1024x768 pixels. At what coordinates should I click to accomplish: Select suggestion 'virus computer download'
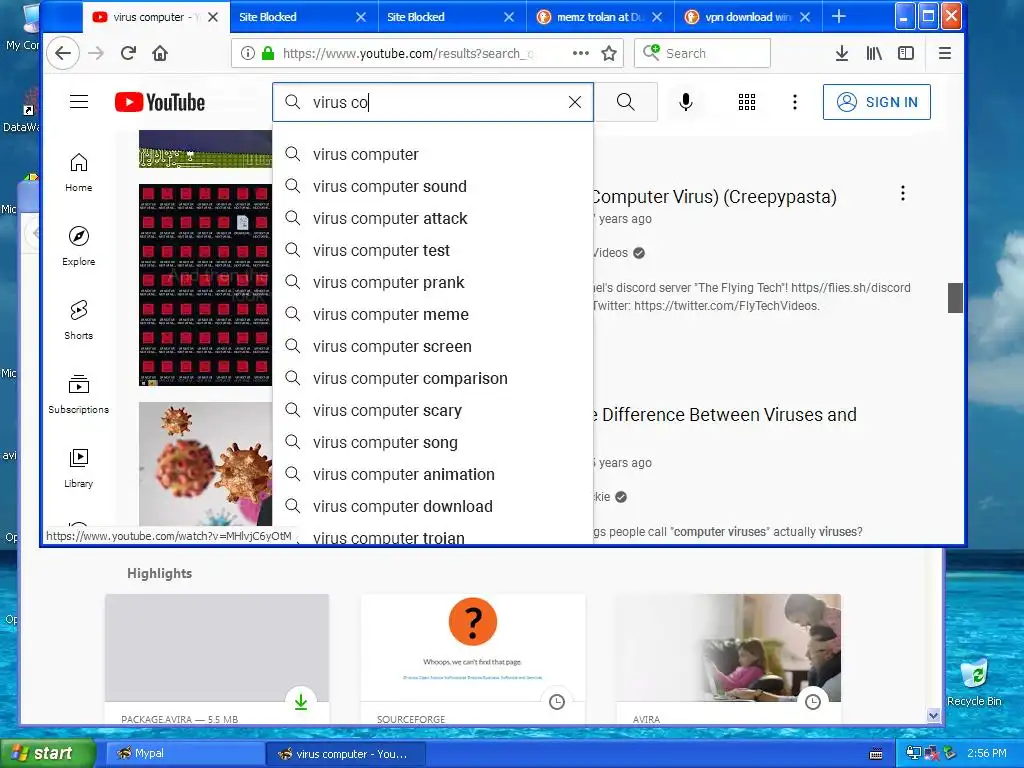pos(433,506)
